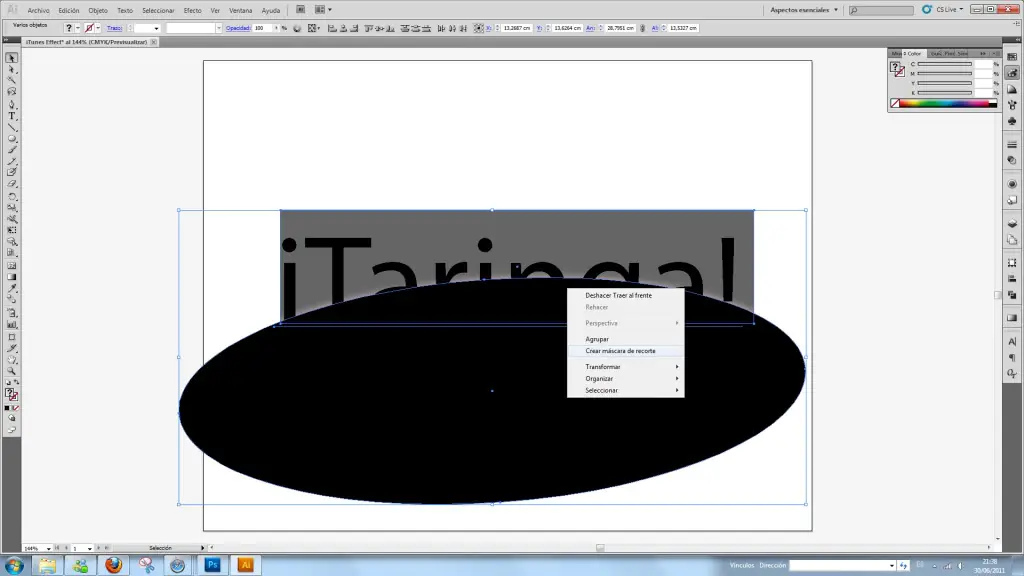
Task: Switch to the Color panel tab
Action: pos(912,54)
